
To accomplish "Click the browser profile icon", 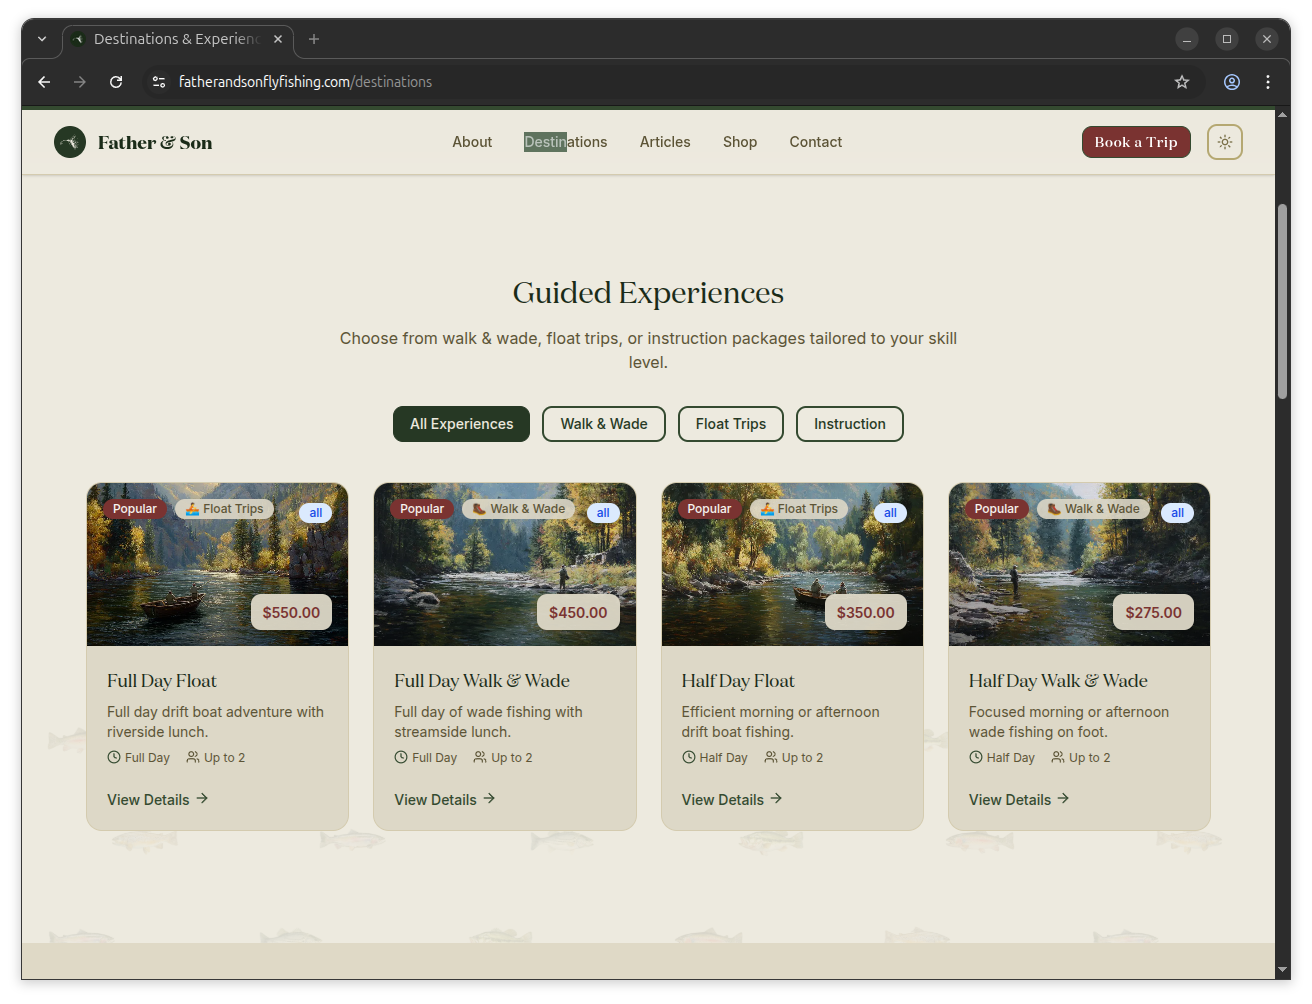I will coord(1232,82).
